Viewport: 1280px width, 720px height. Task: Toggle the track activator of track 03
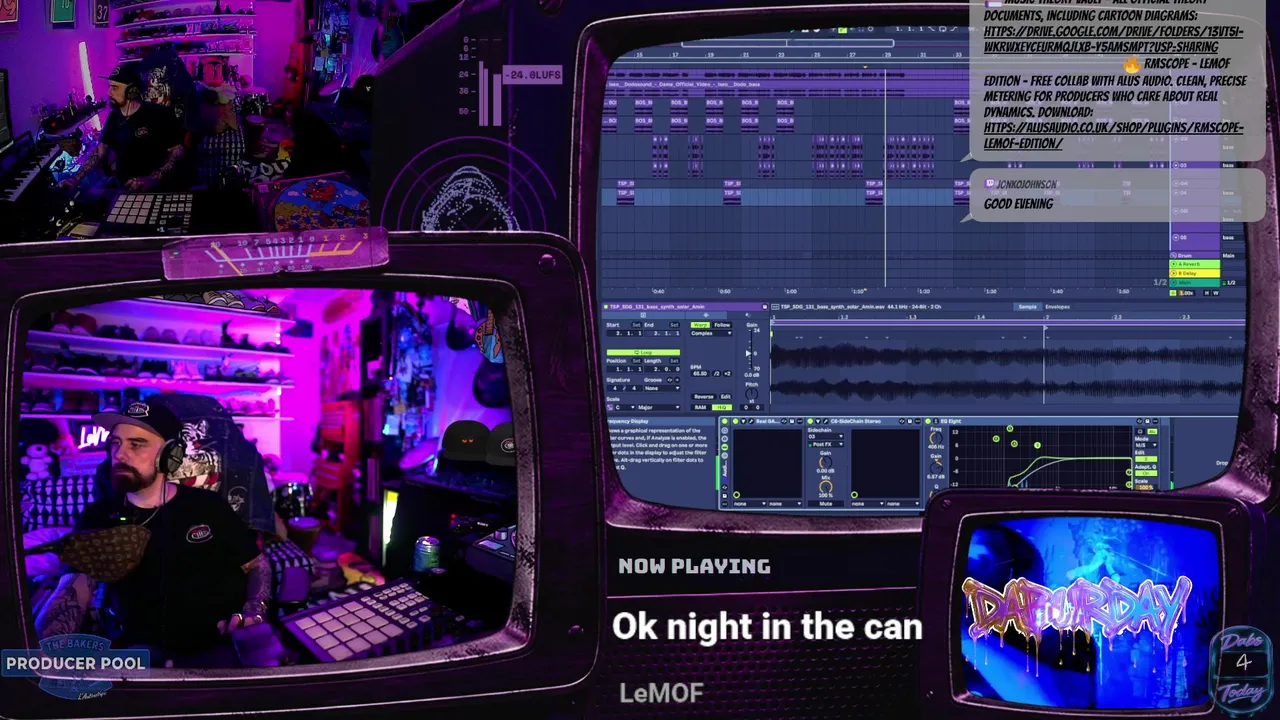(x=1176, y=165)
